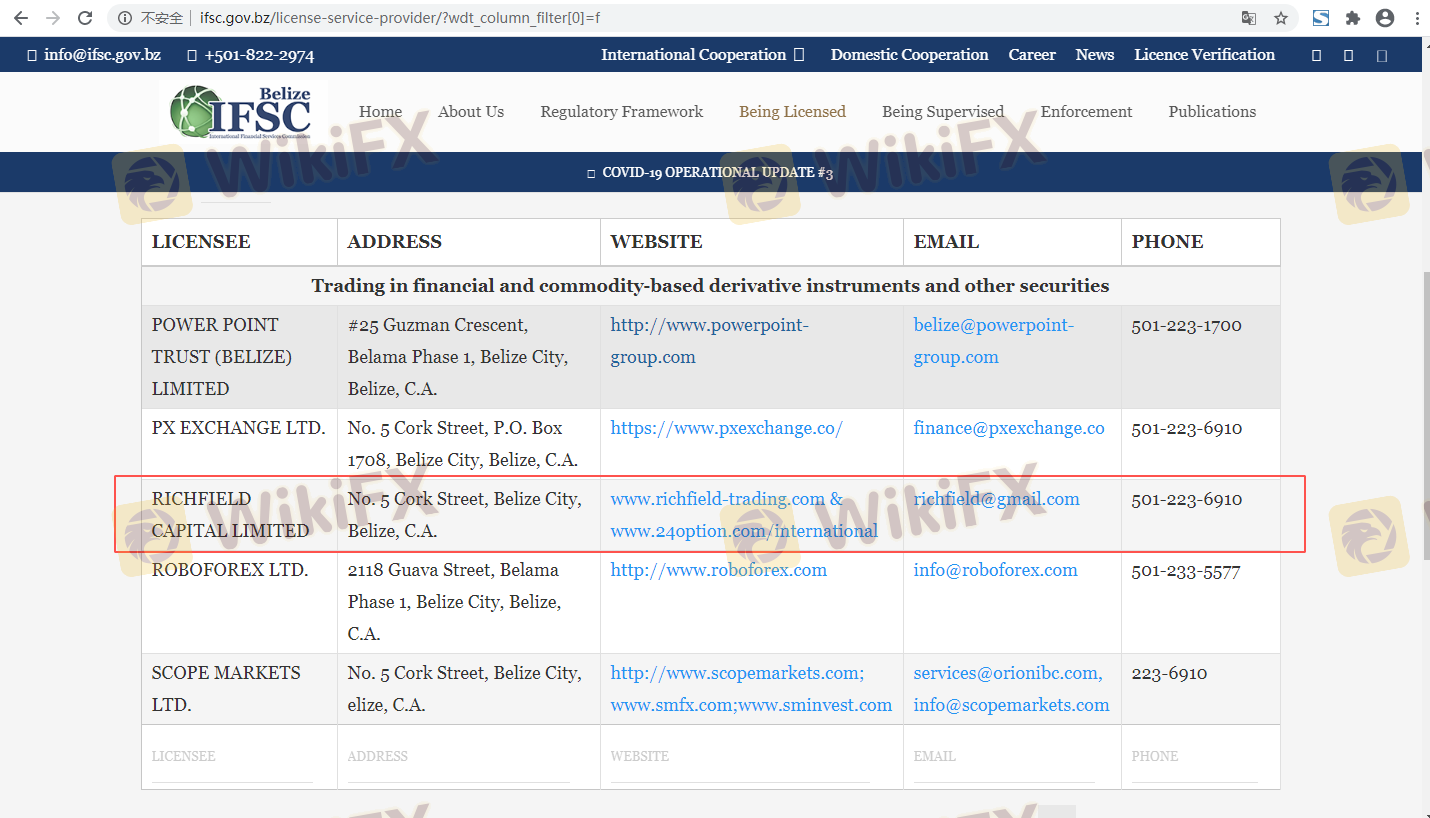
Task: Click the richfield@gmail.com email link
Action: coord(996,499)
